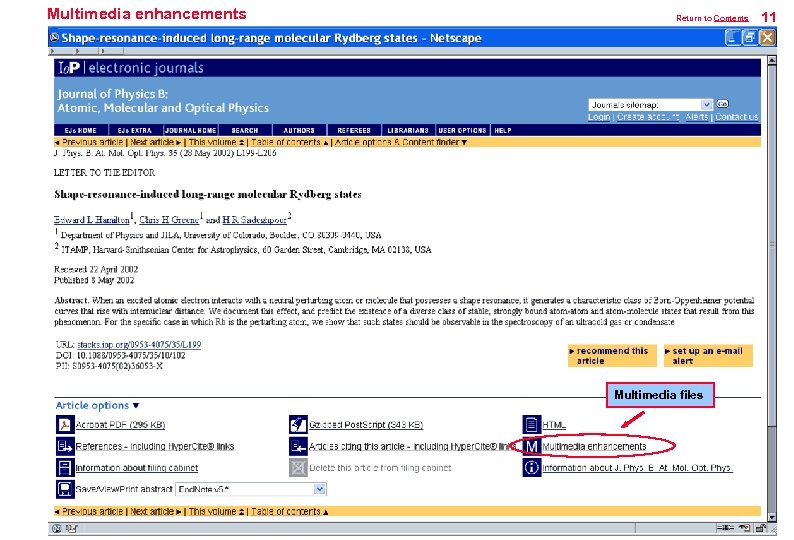794x540 pixels.
Task: Click the security lock status bar icon
Action: click(x=761, y=528)
